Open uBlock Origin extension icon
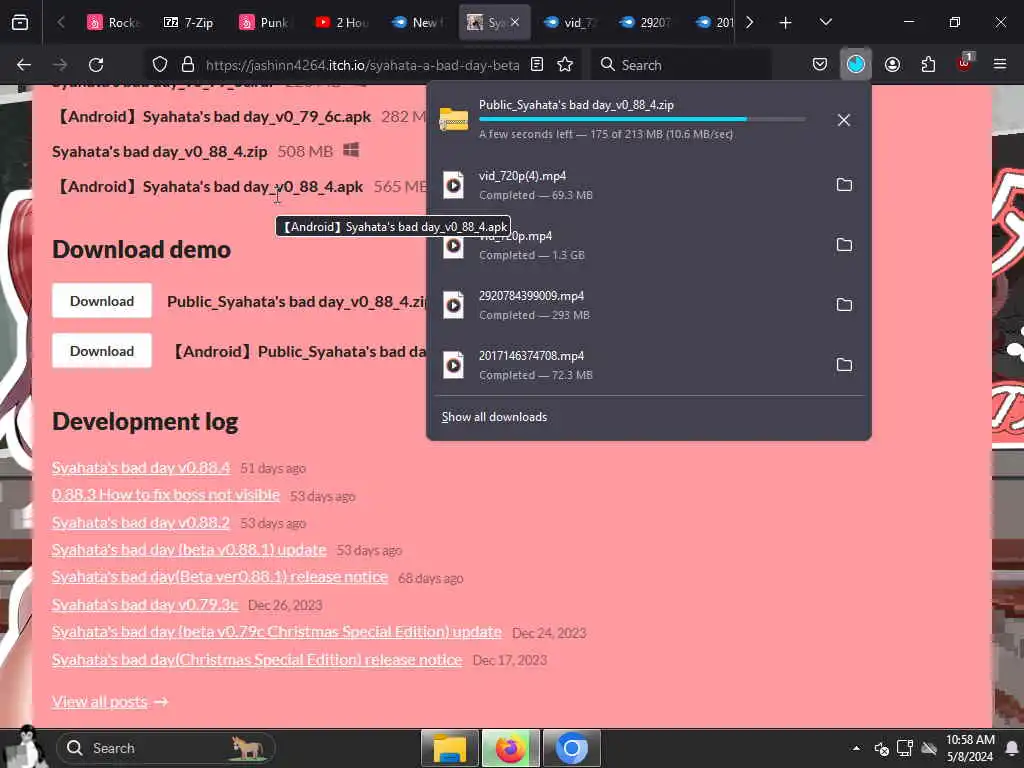Image resolution: width=1024 pixels, height=768 pixels. [x=964, y=63]
